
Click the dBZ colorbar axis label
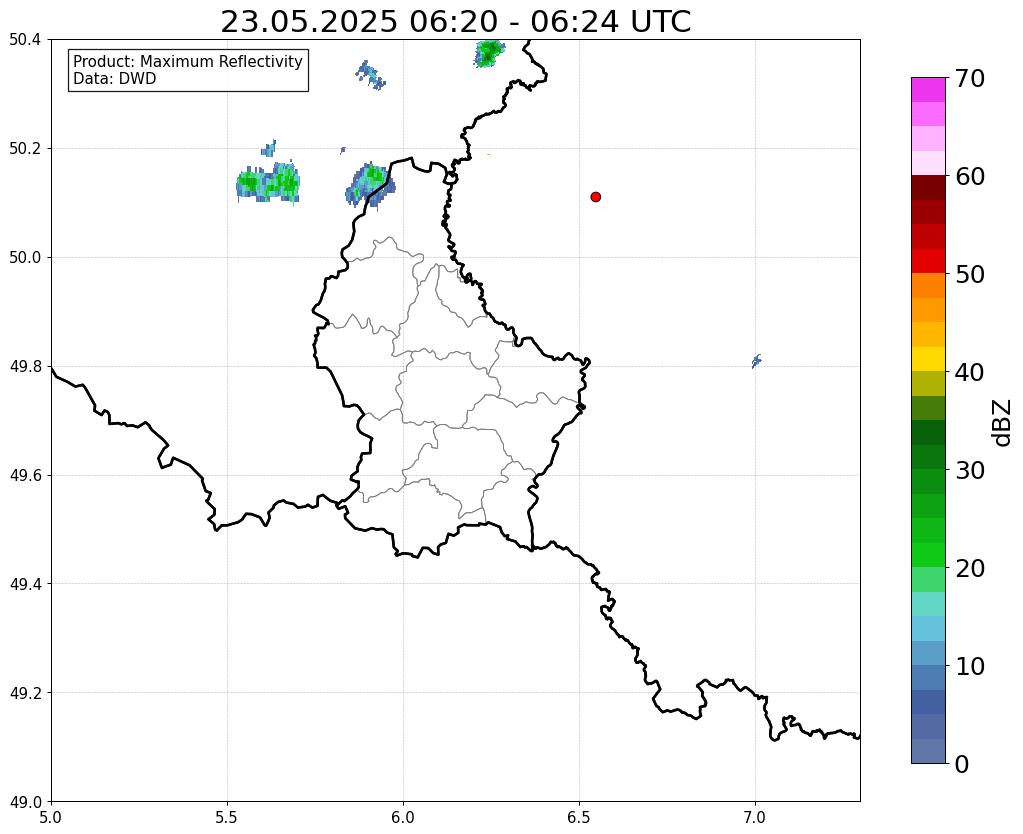tap(1003, 422)
